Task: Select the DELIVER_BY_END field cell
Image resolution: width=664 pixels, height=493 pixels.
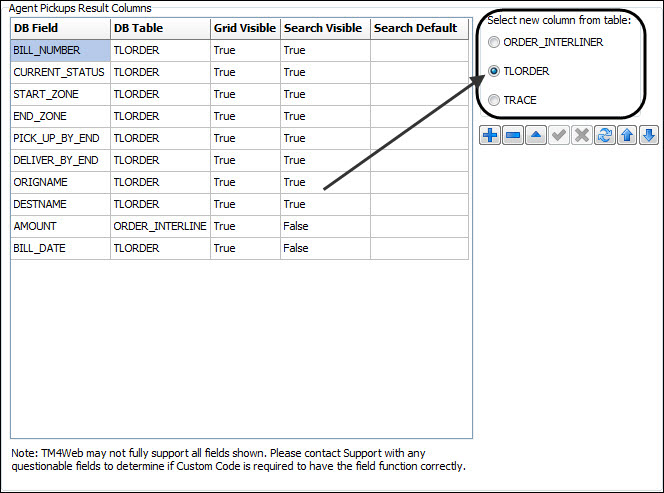Action: [x=61, y=161]
